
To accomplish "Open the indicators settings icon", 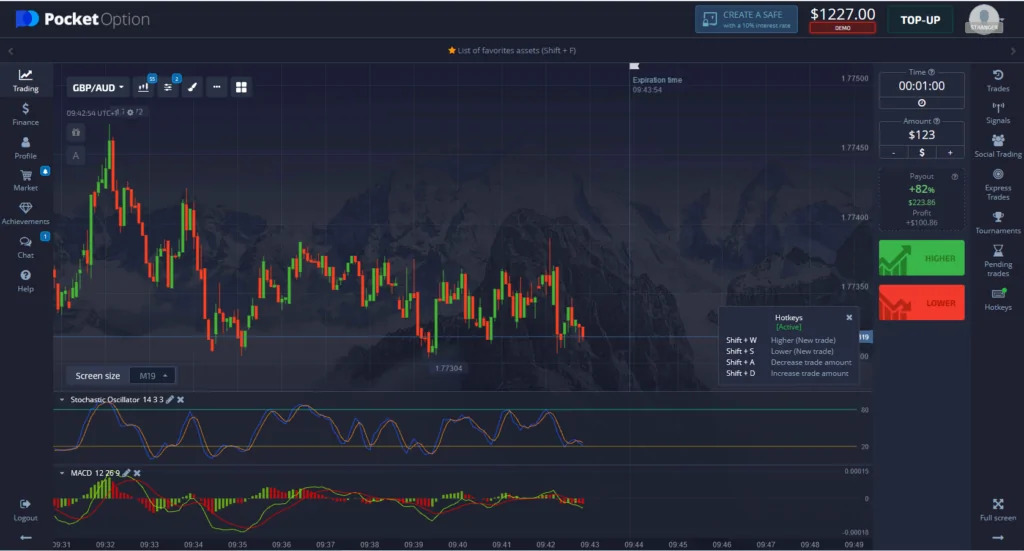I will point(169,88).
